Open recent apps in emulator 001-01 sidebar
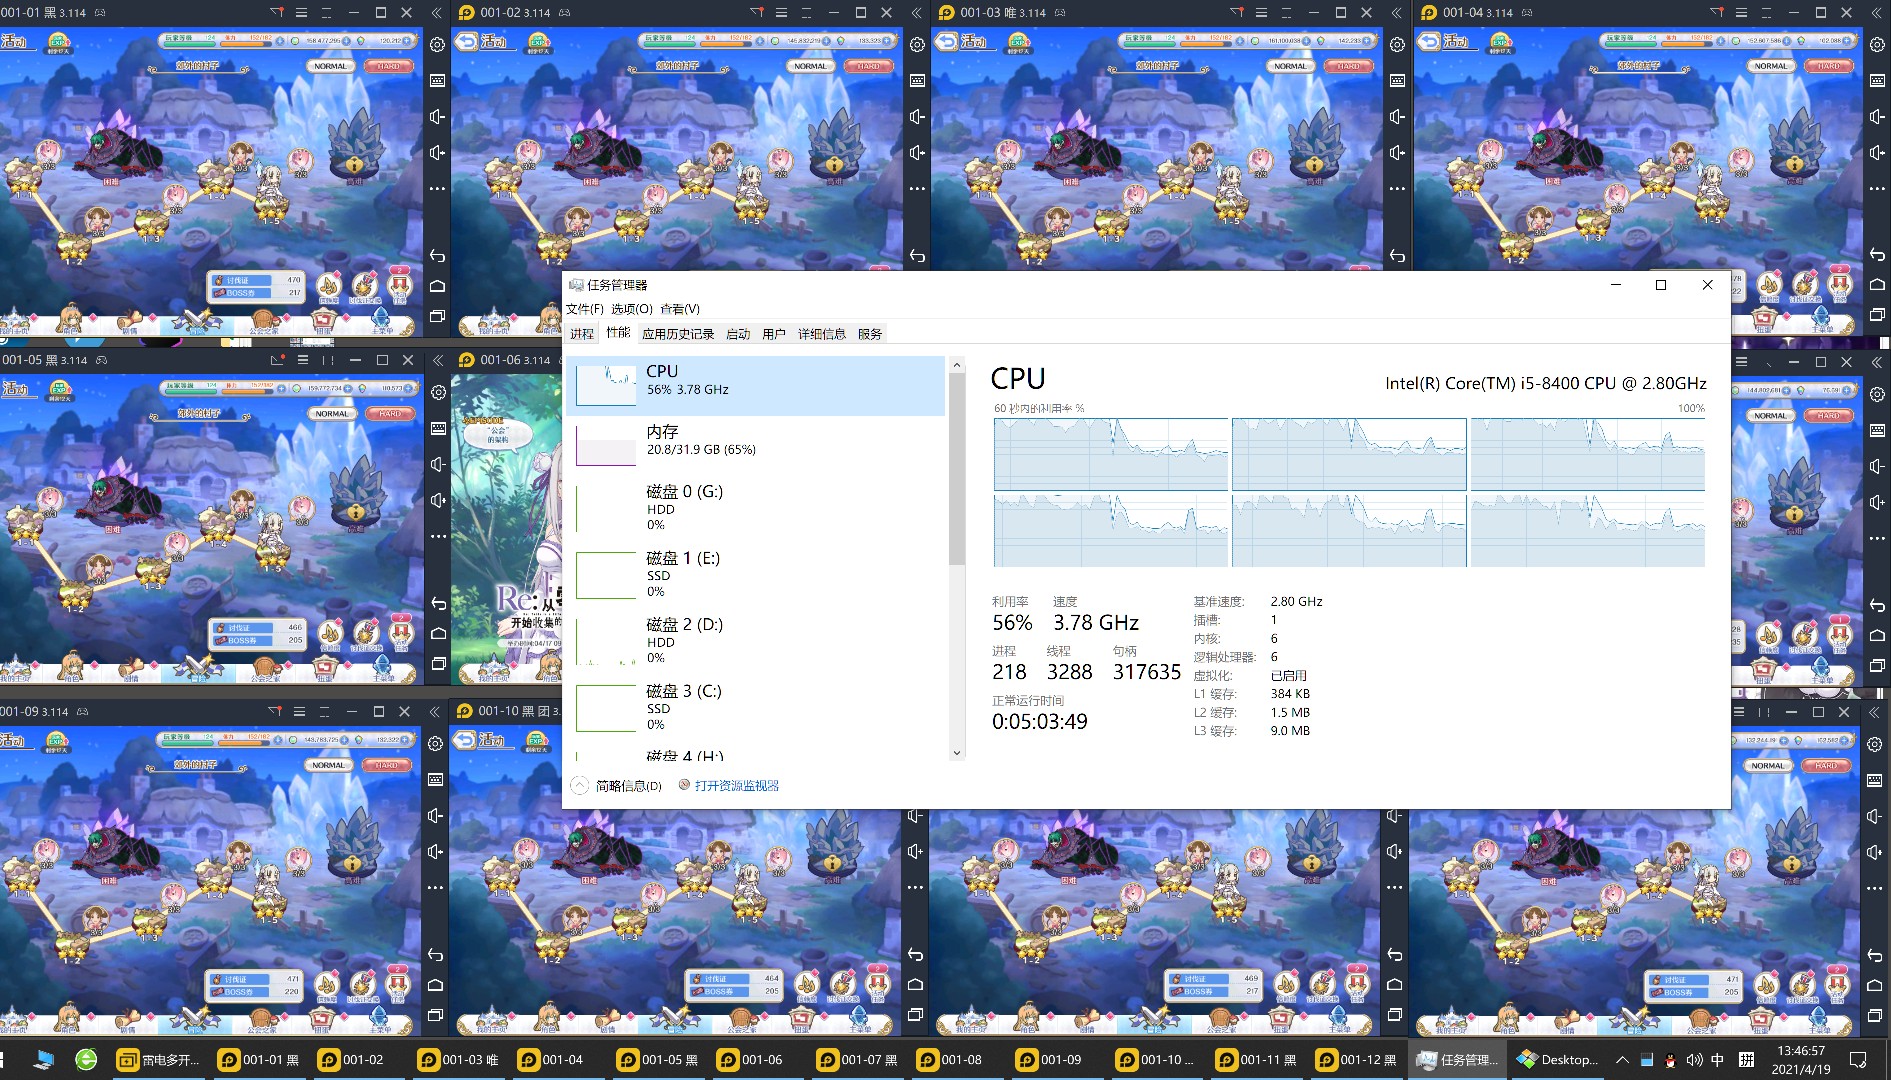Viewport: 1891px width, 1080px height. pyautogui.click(x=437, y=316)
